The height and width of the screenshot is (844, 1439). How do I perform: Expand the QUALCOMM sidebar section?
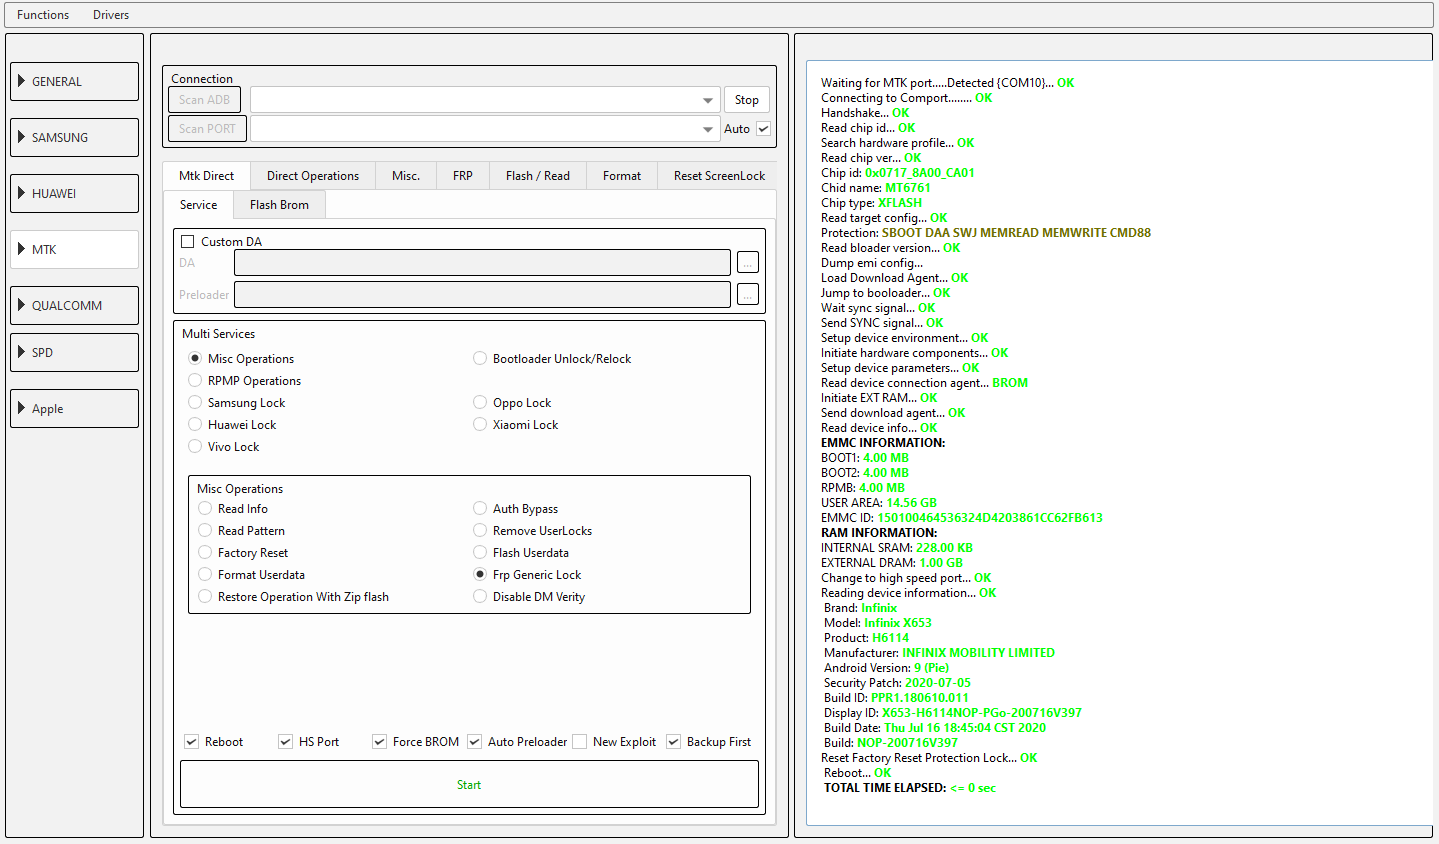coord(75,306)
